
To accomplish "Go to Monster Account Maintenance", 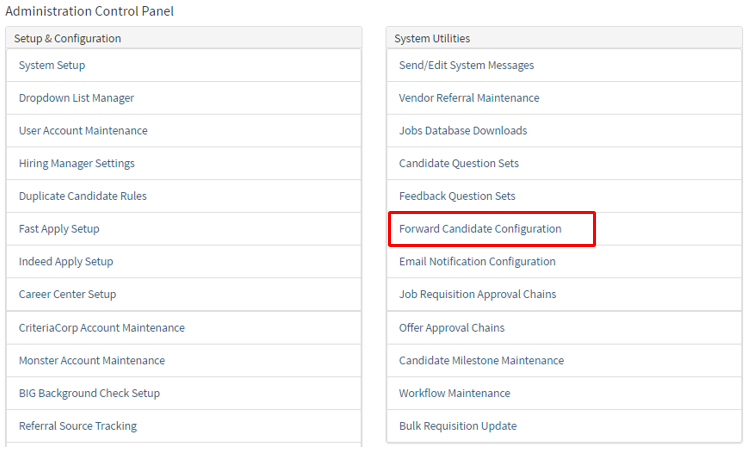I will coord(92,360).
